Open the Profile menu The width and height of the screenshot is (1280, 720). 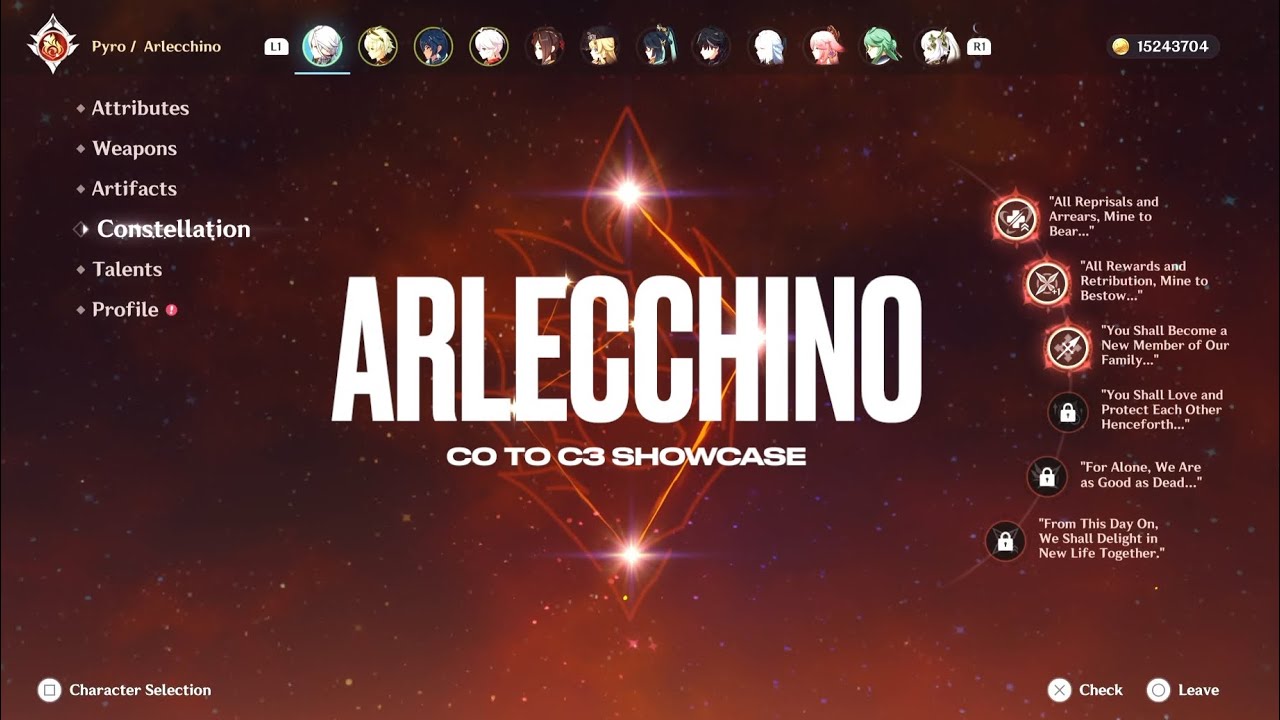[125, 309]
